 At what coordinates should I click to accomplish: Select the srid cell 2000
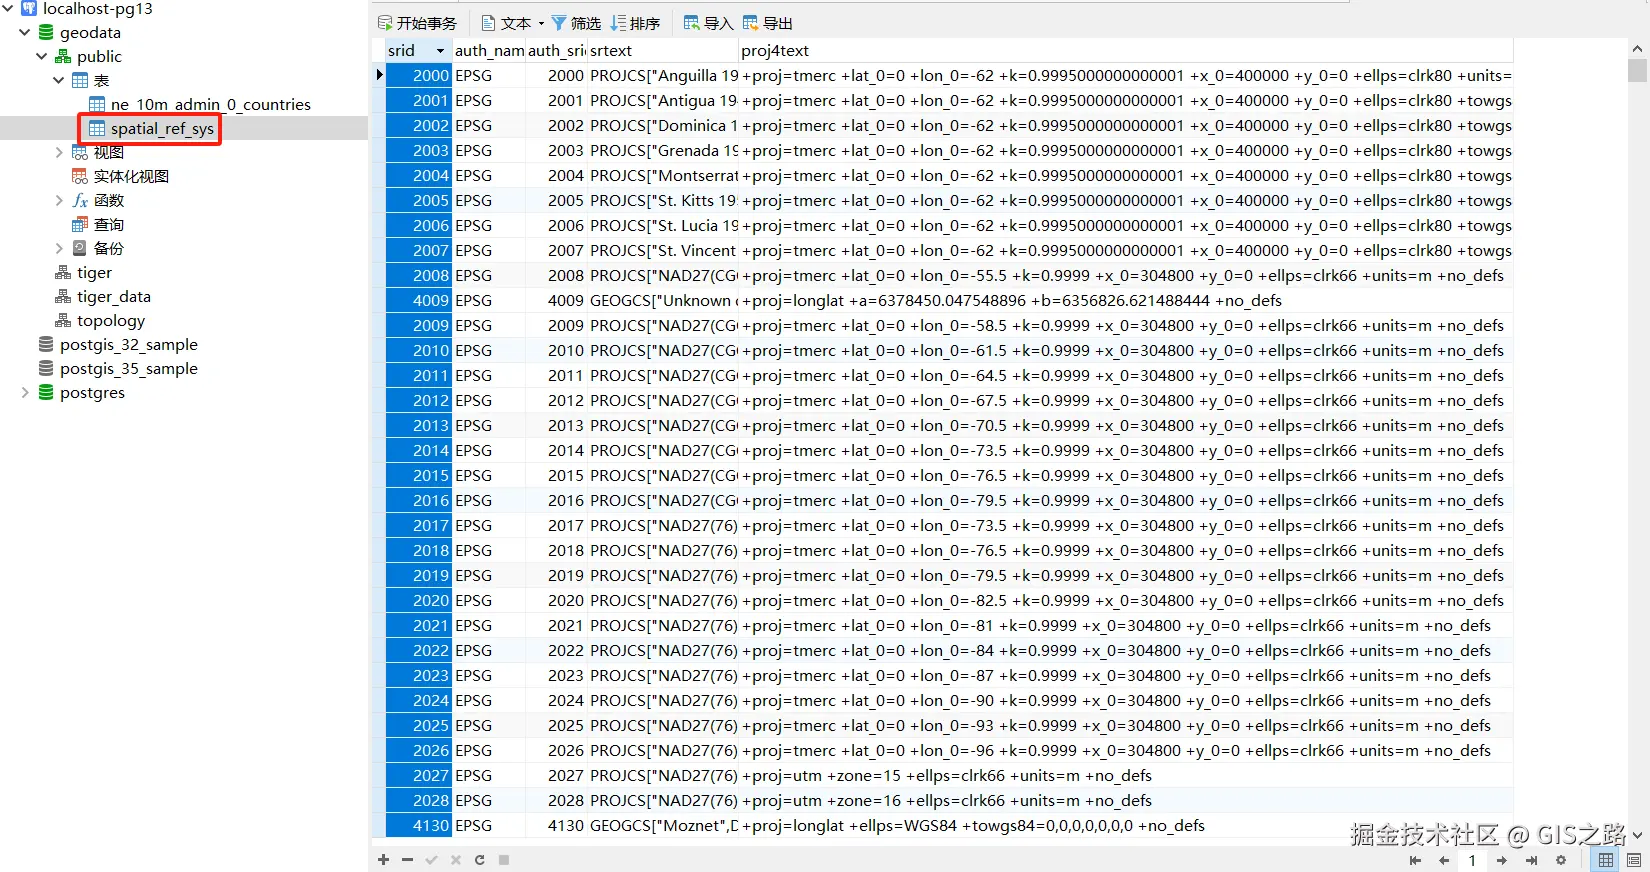[x=419, y=75]
